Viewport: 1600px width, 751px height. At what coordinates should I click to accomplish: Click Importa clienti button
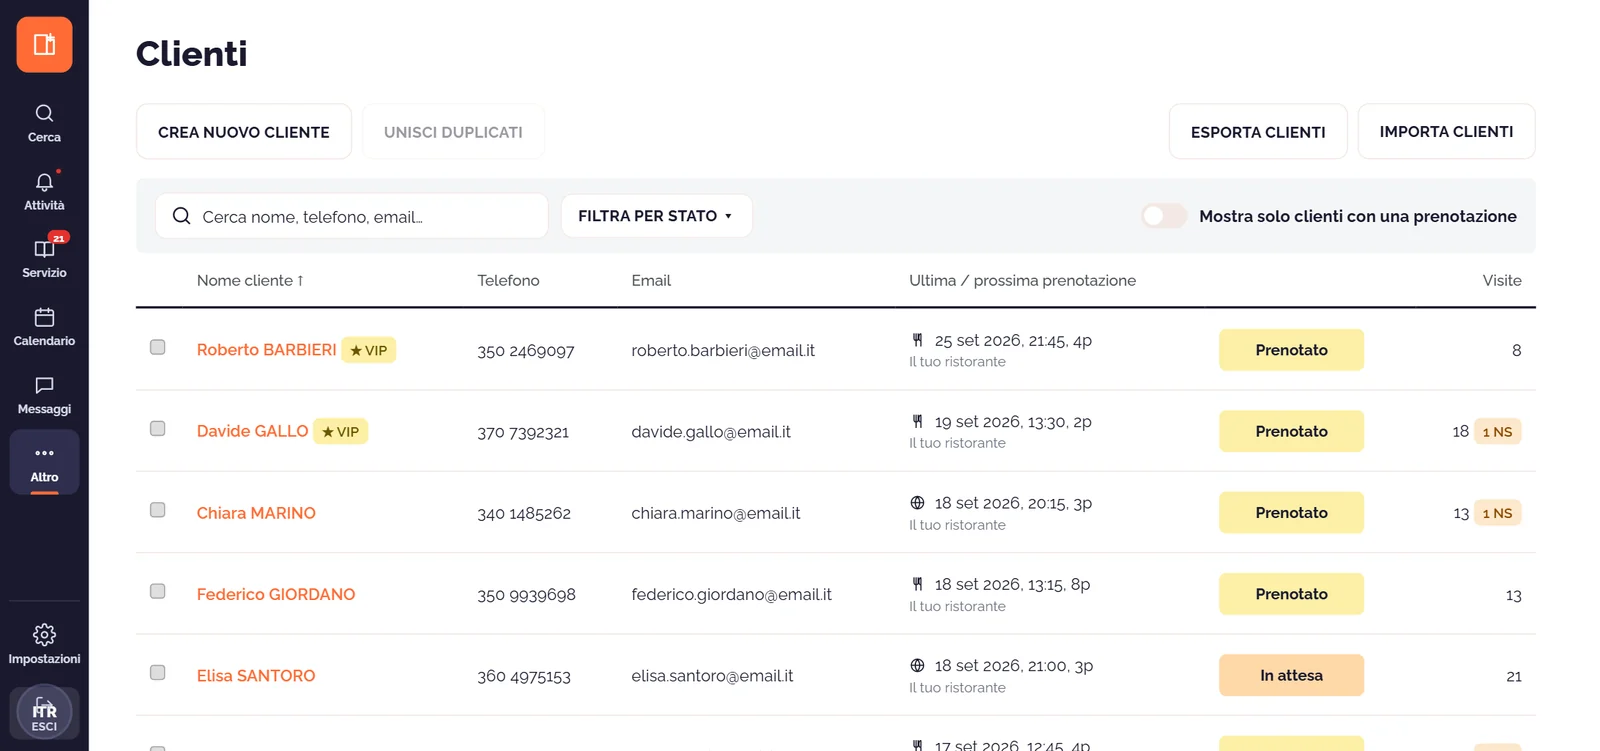(x=1446, y=131)
